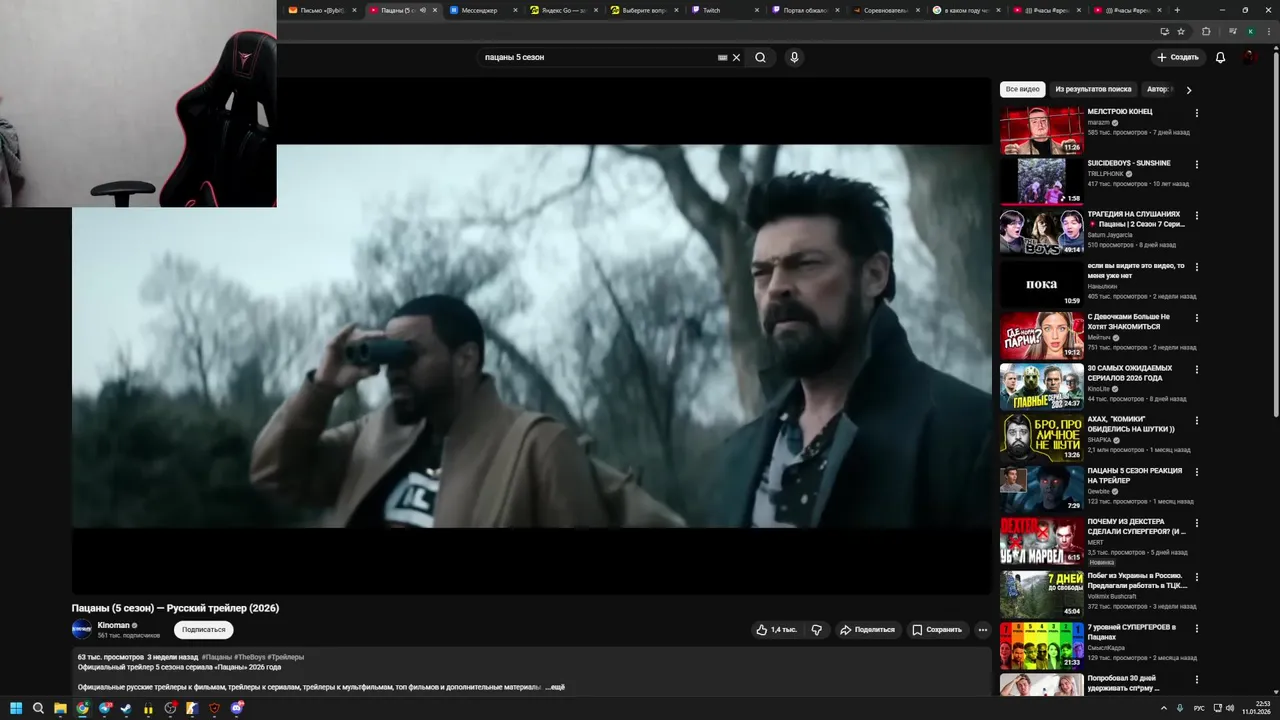Click the 'Подписаться' subscribe button
Viewport: 1280px width, 720px height.
click(x=203, y=630)
